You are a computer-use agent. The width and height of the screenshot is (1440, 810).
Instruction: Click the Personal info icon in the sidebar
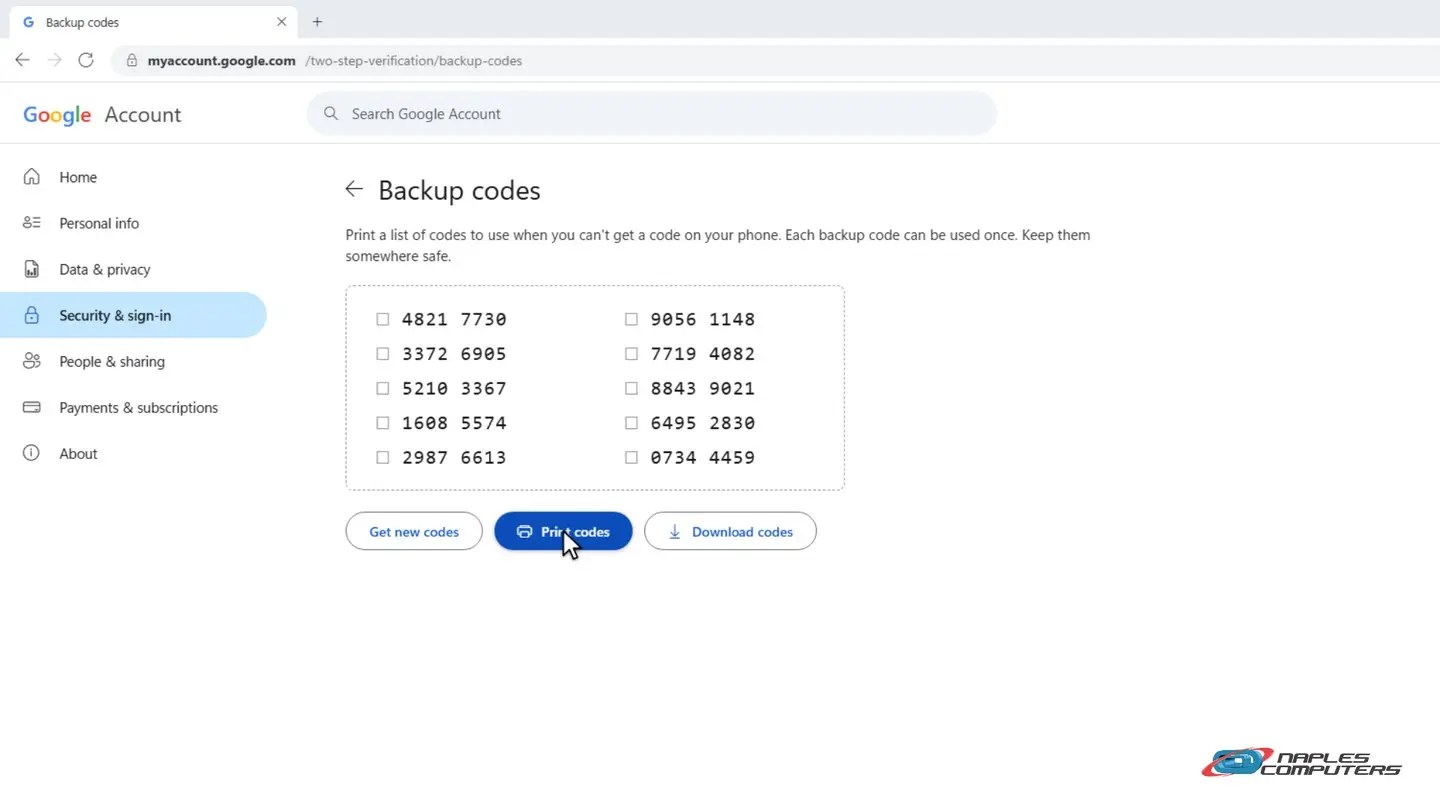[x=32, y=223]
